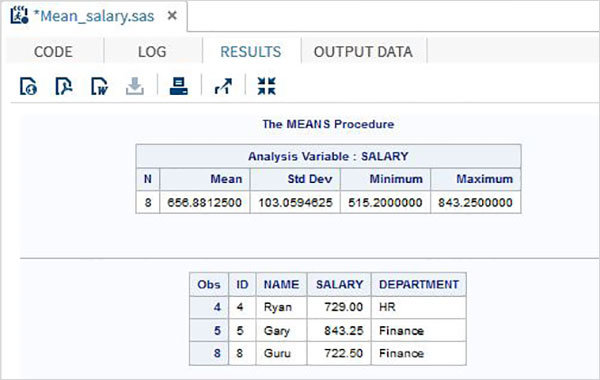The image size is (600, 380).
Task: Switch to the CODE tab
Action: (53, 52)
